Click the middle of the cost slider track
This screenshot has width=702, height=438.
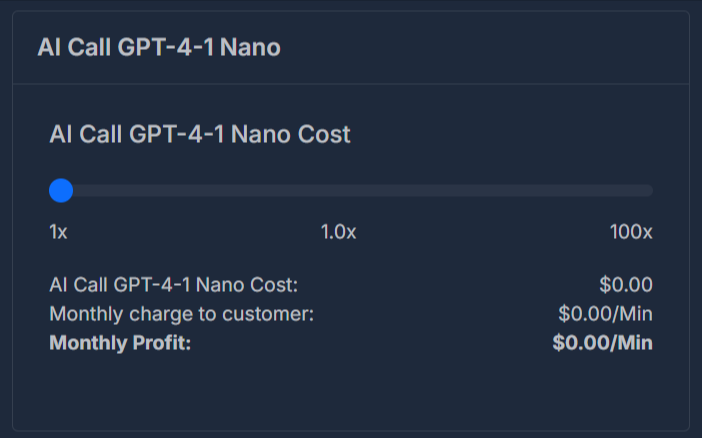351,190
